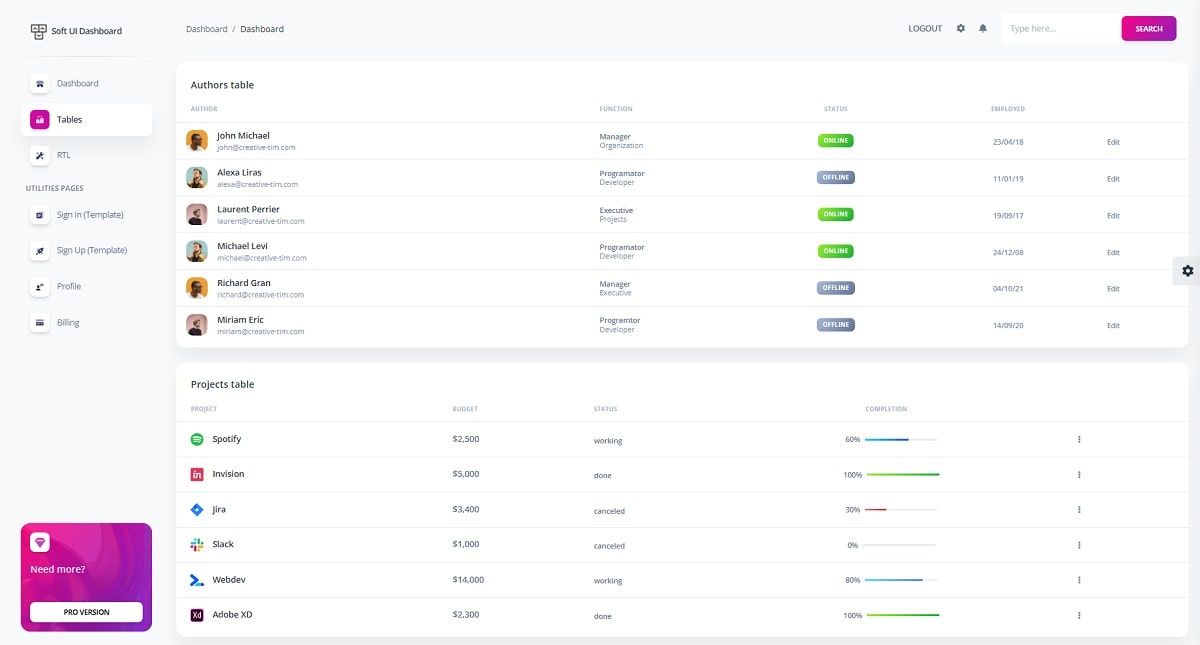1200x645 pixels.
Task: Open the three-dot menu for Adobe XD
Action: (1078, 614)
